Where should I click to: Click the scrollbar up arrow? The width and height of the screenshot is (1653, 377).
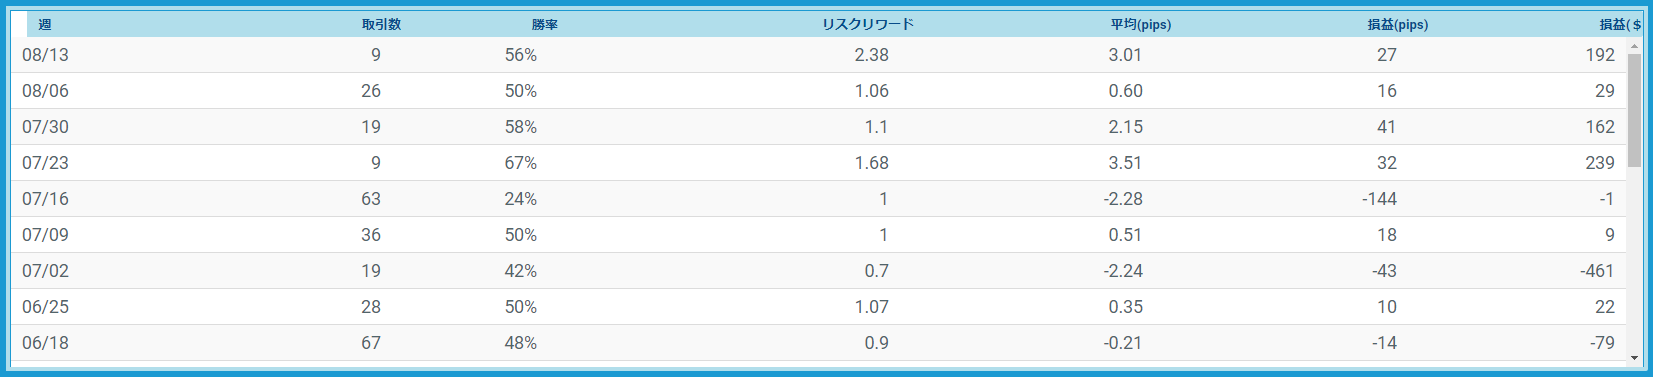click(1635, 46)
